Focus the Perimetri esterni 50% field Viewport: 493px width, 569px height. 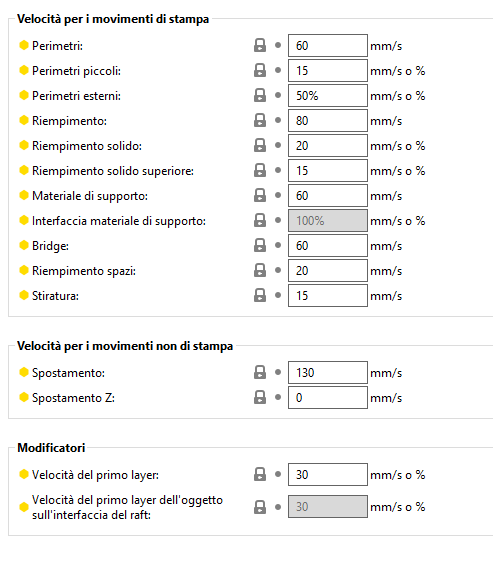click(328, 95)
